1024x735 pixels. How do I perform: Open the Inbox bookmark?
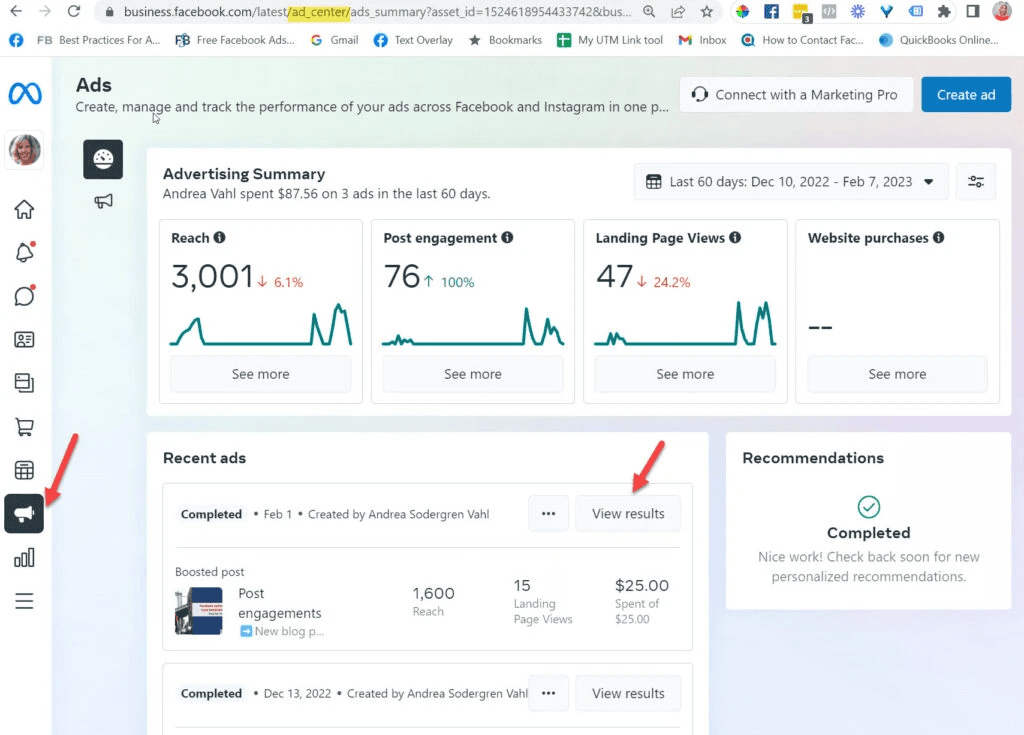(x=702, y=40)
